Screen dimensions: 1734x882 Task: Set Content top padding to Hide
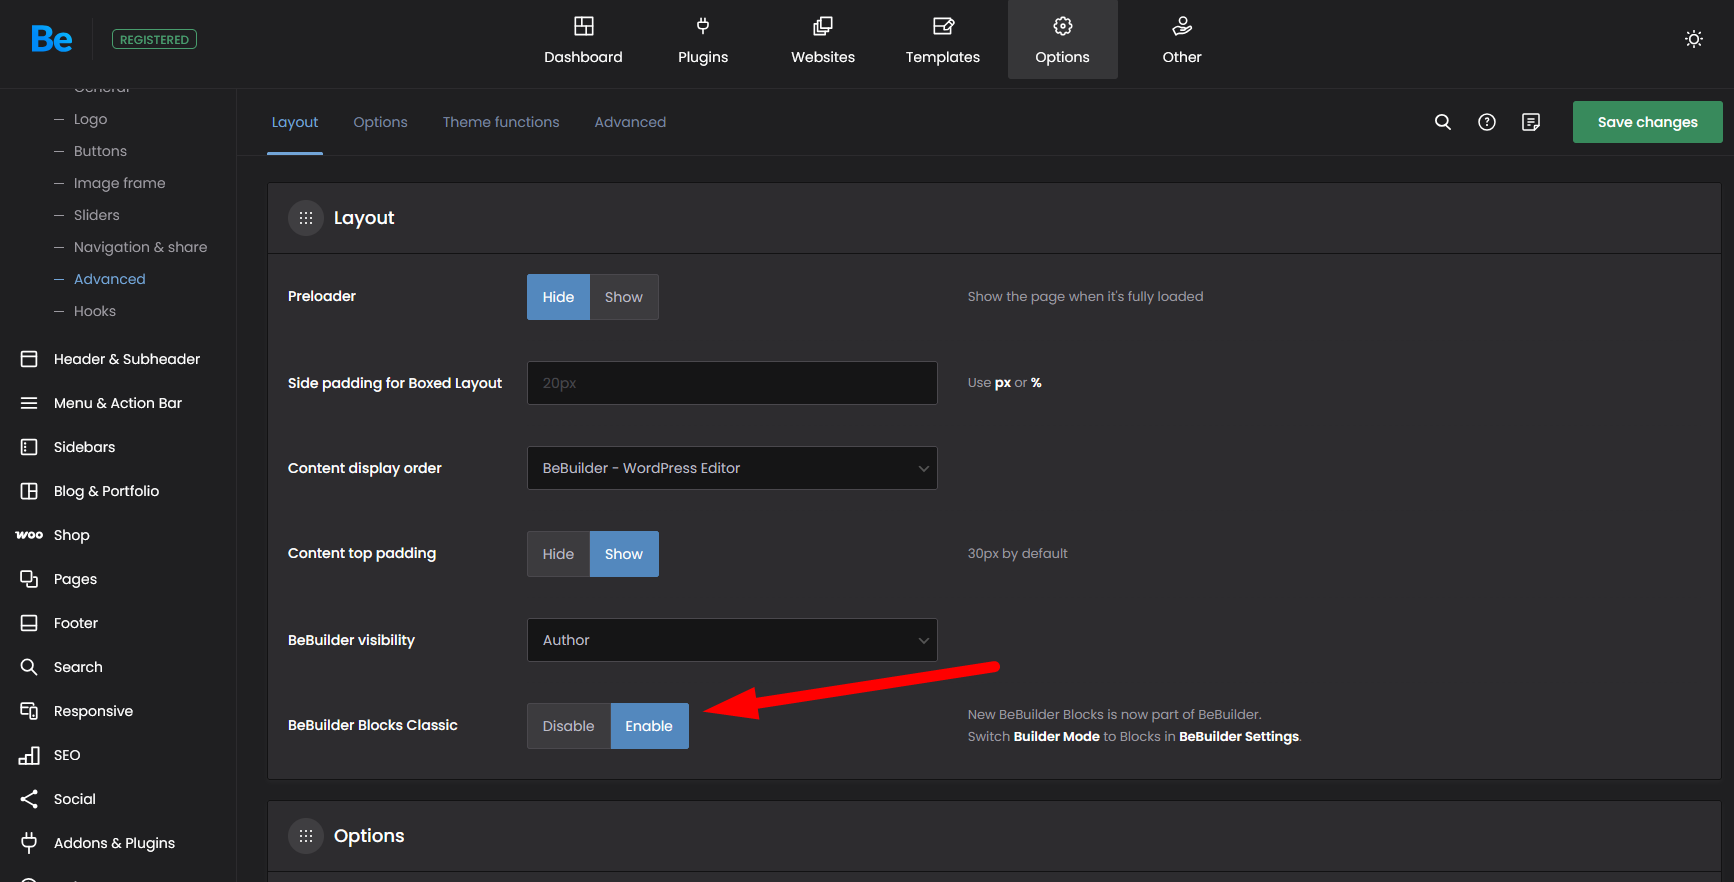(558, 554)
